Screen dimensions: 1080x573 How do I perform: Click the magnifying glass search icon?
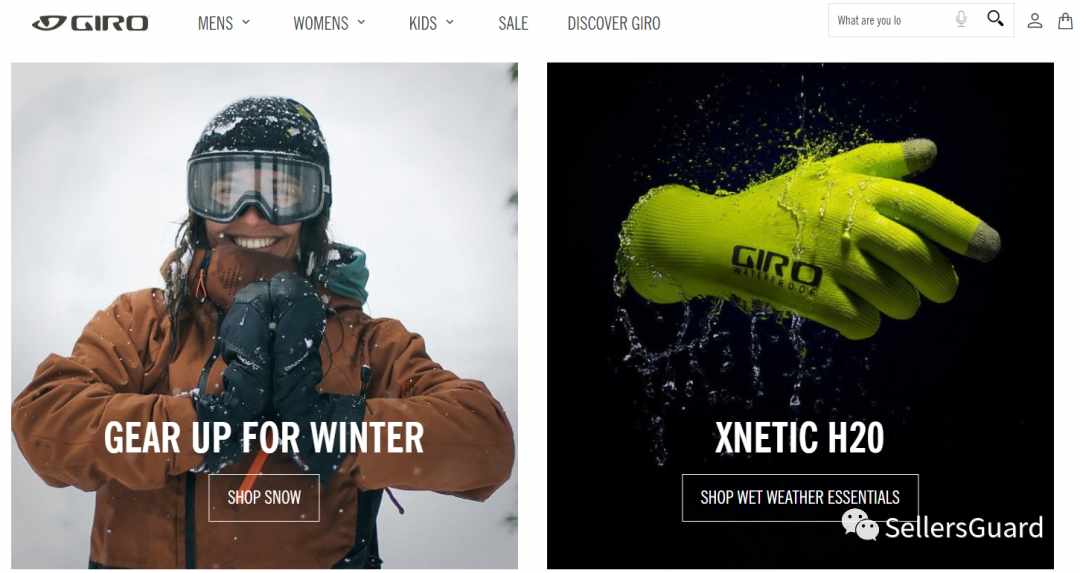(x=995, y=19)
